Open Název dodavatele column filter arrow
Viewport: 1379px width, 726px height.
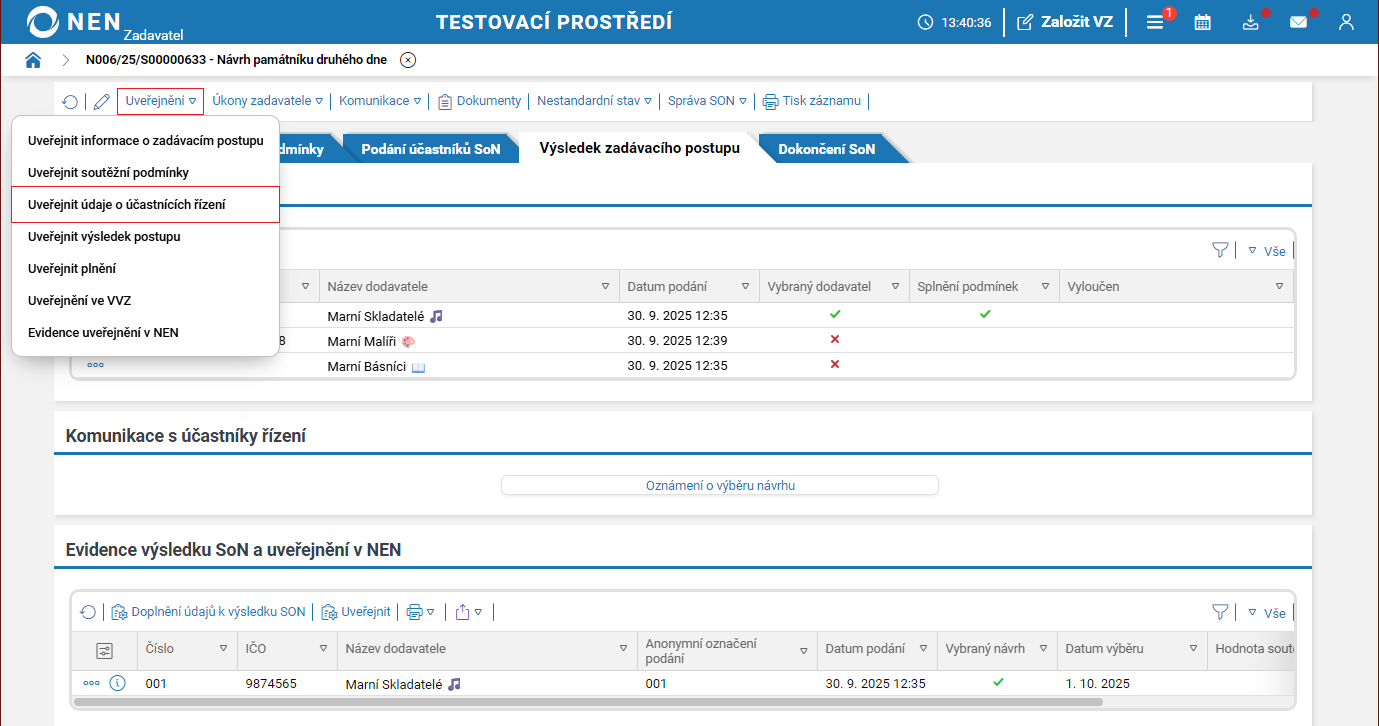pos(605,287)
